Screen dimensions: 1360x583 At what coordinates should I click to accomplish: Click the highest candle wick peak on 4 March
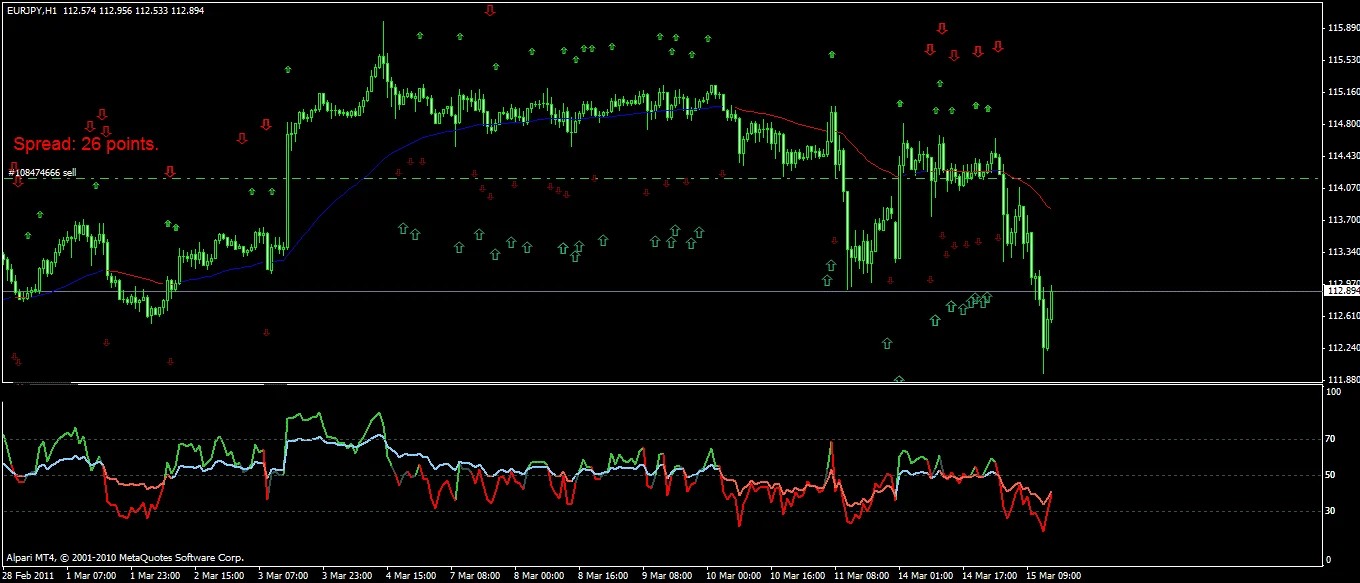tap(383, 26)
